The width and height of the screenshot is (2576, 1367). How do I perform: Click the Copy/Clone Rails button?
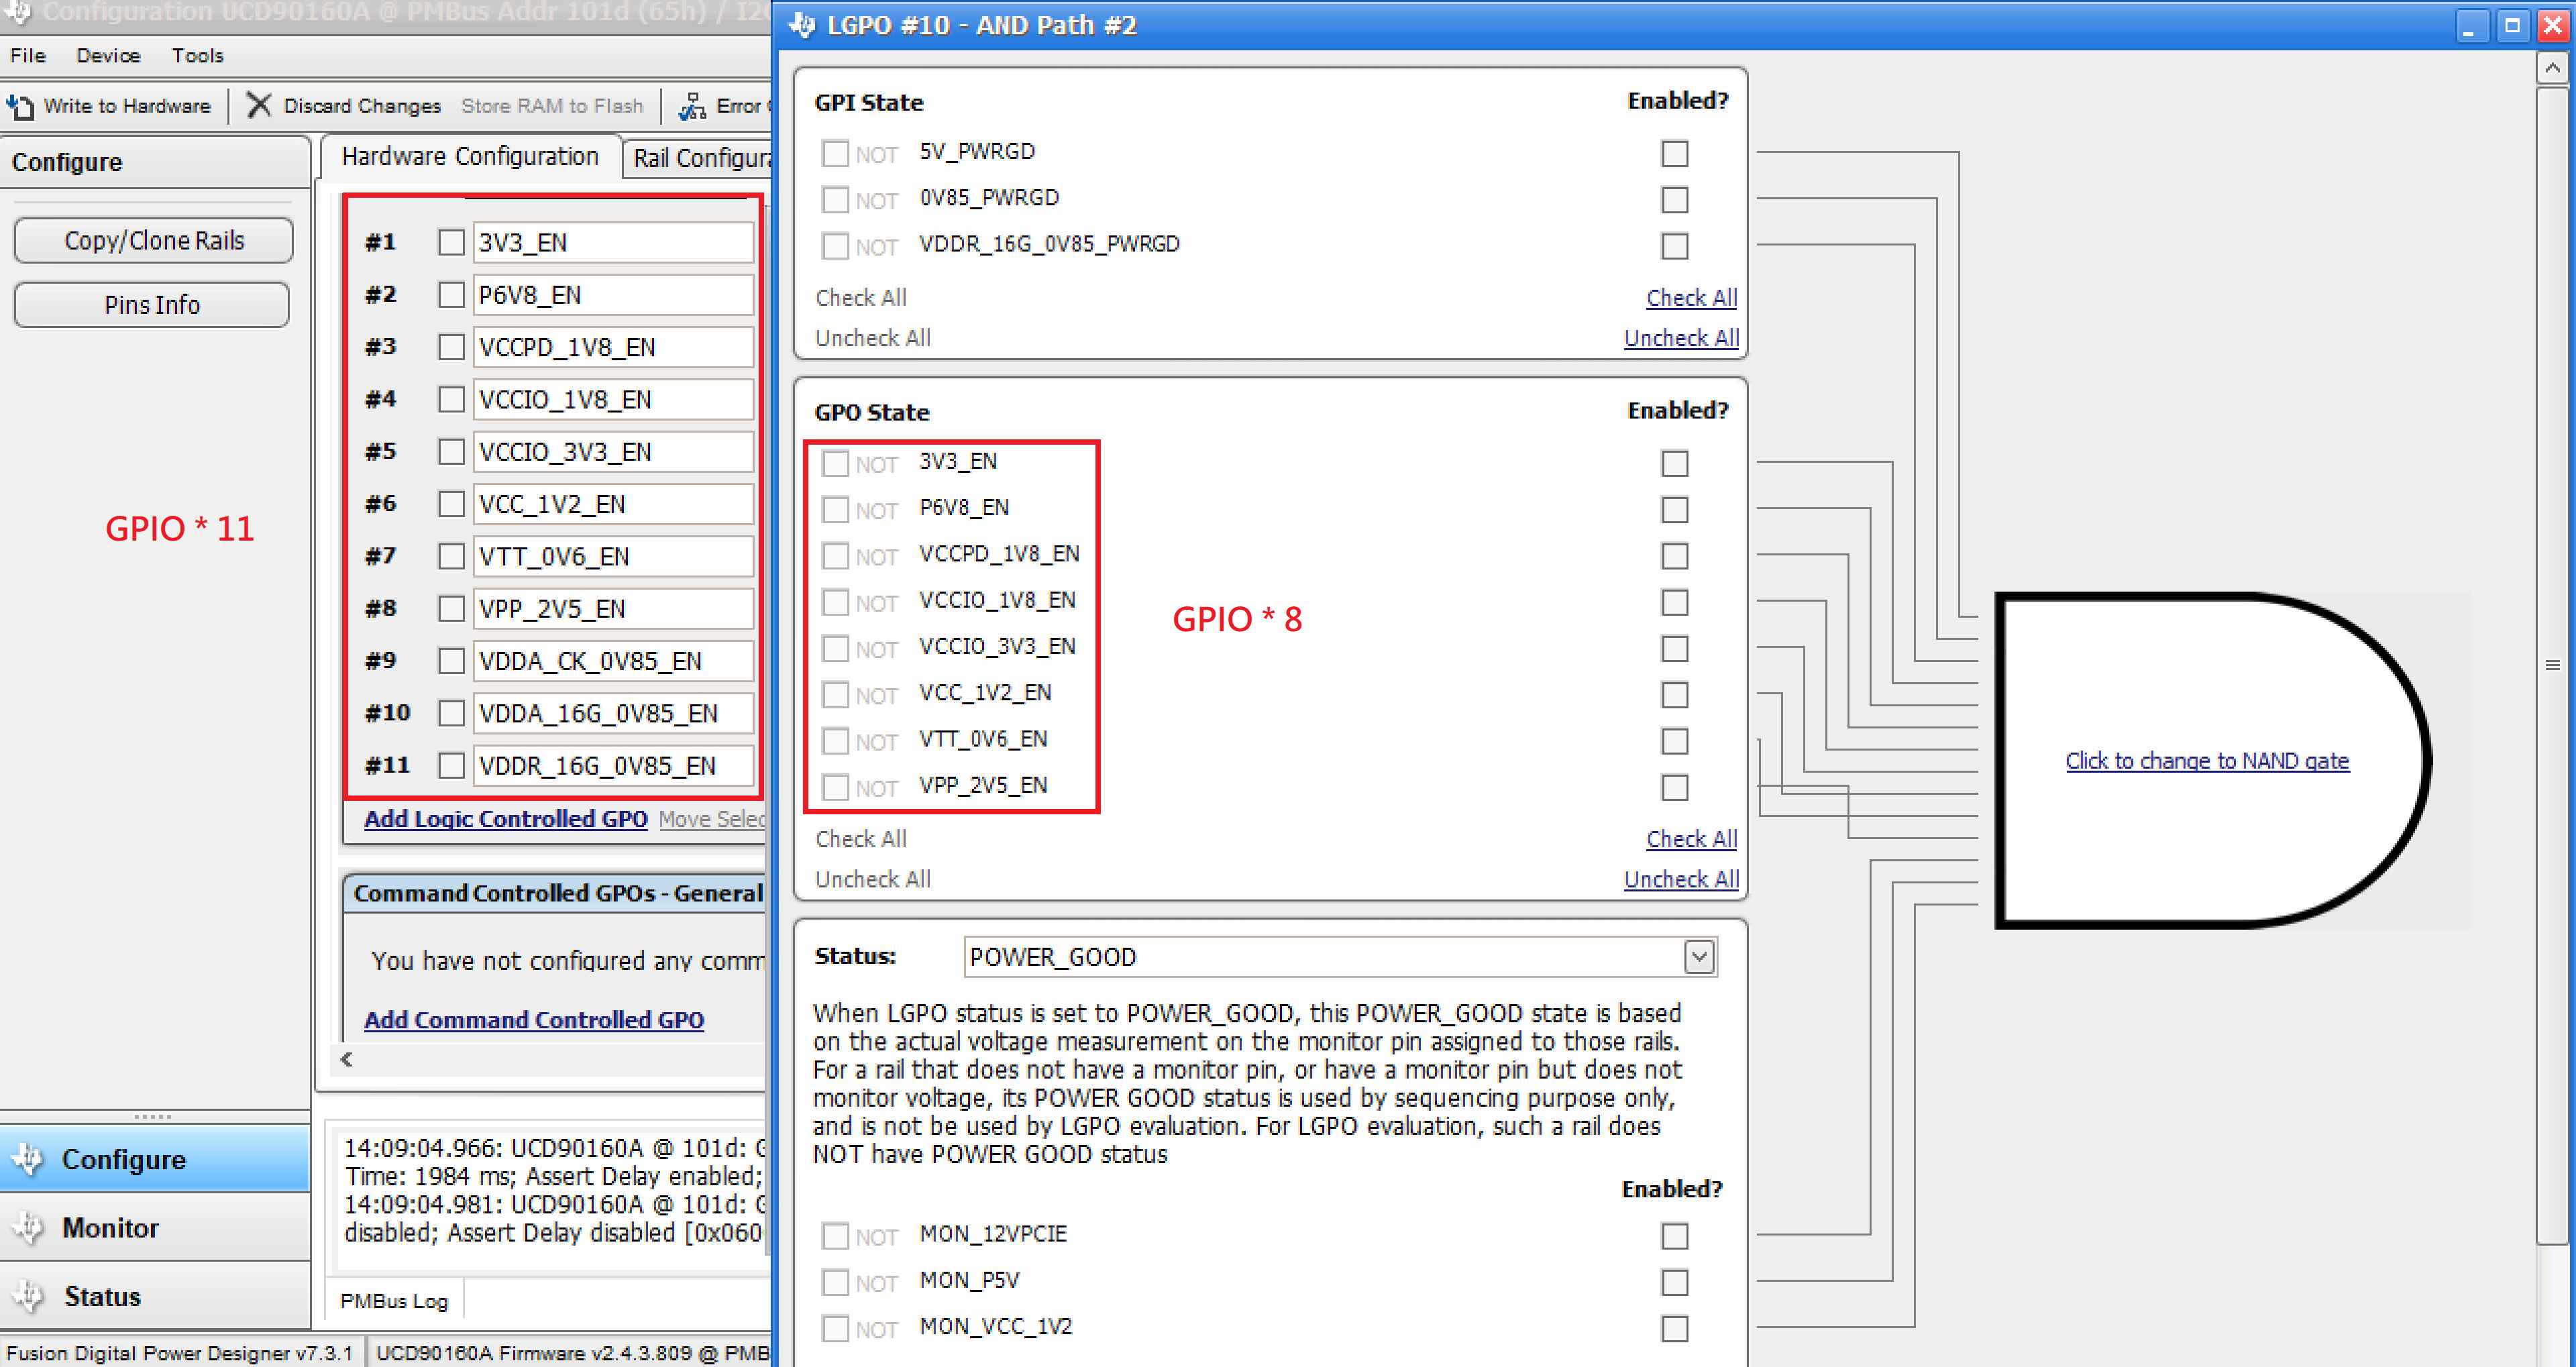tap(153, 241)
